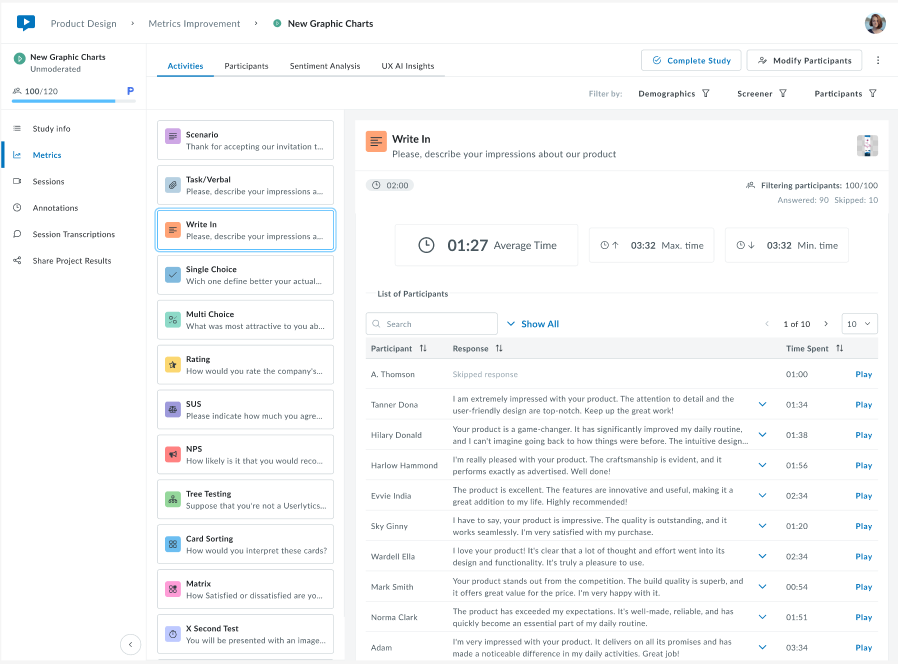This screenshot has height=664, width=898.
Task: Open the rows-per-page dropdown showing 10
Action: [859, 324]
